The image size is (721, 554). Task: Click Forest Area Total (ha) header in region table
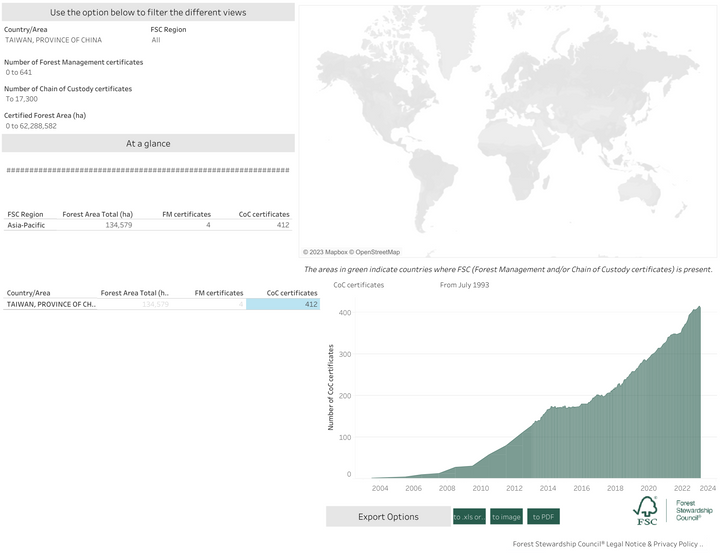[x=97, y=214]
